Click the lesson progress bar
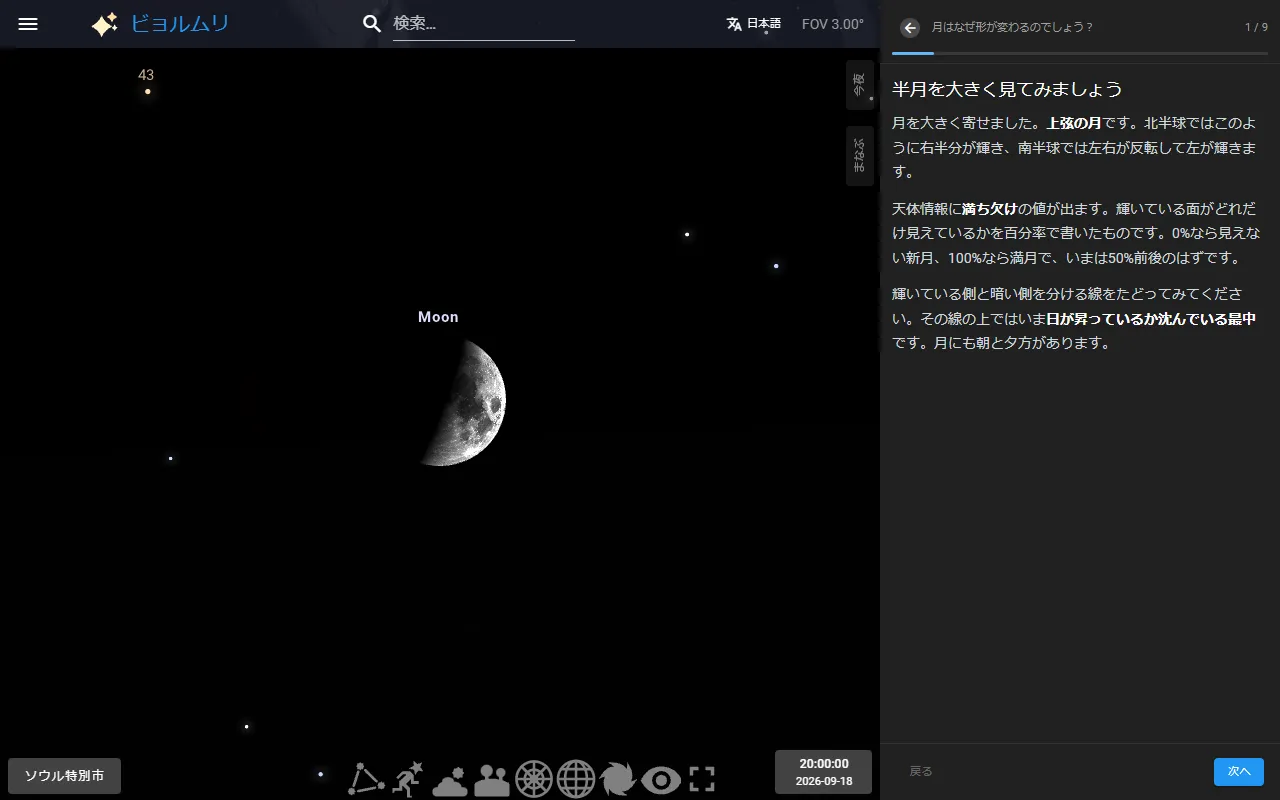 [x=1080, y=52]
